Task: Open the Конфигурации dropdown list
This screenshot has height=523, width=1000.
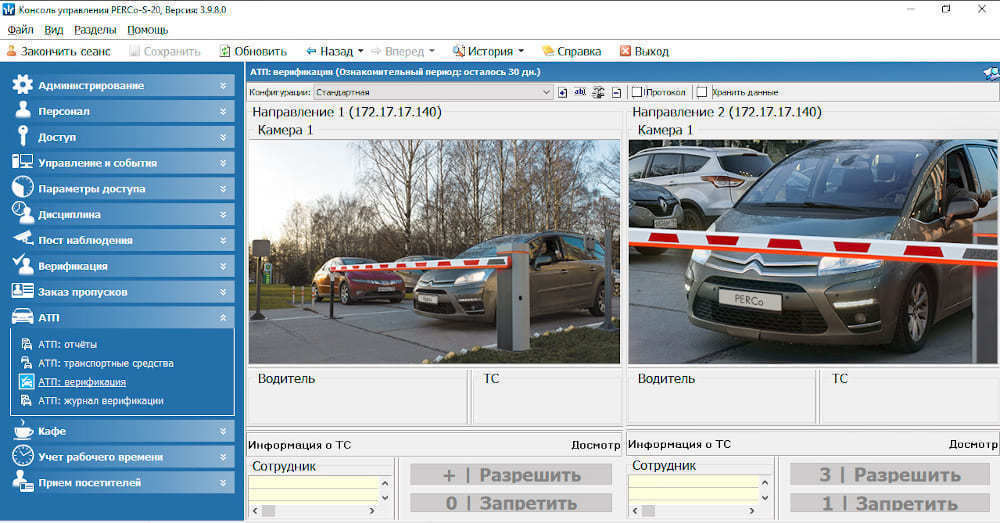Action: [x=546, y=92]
